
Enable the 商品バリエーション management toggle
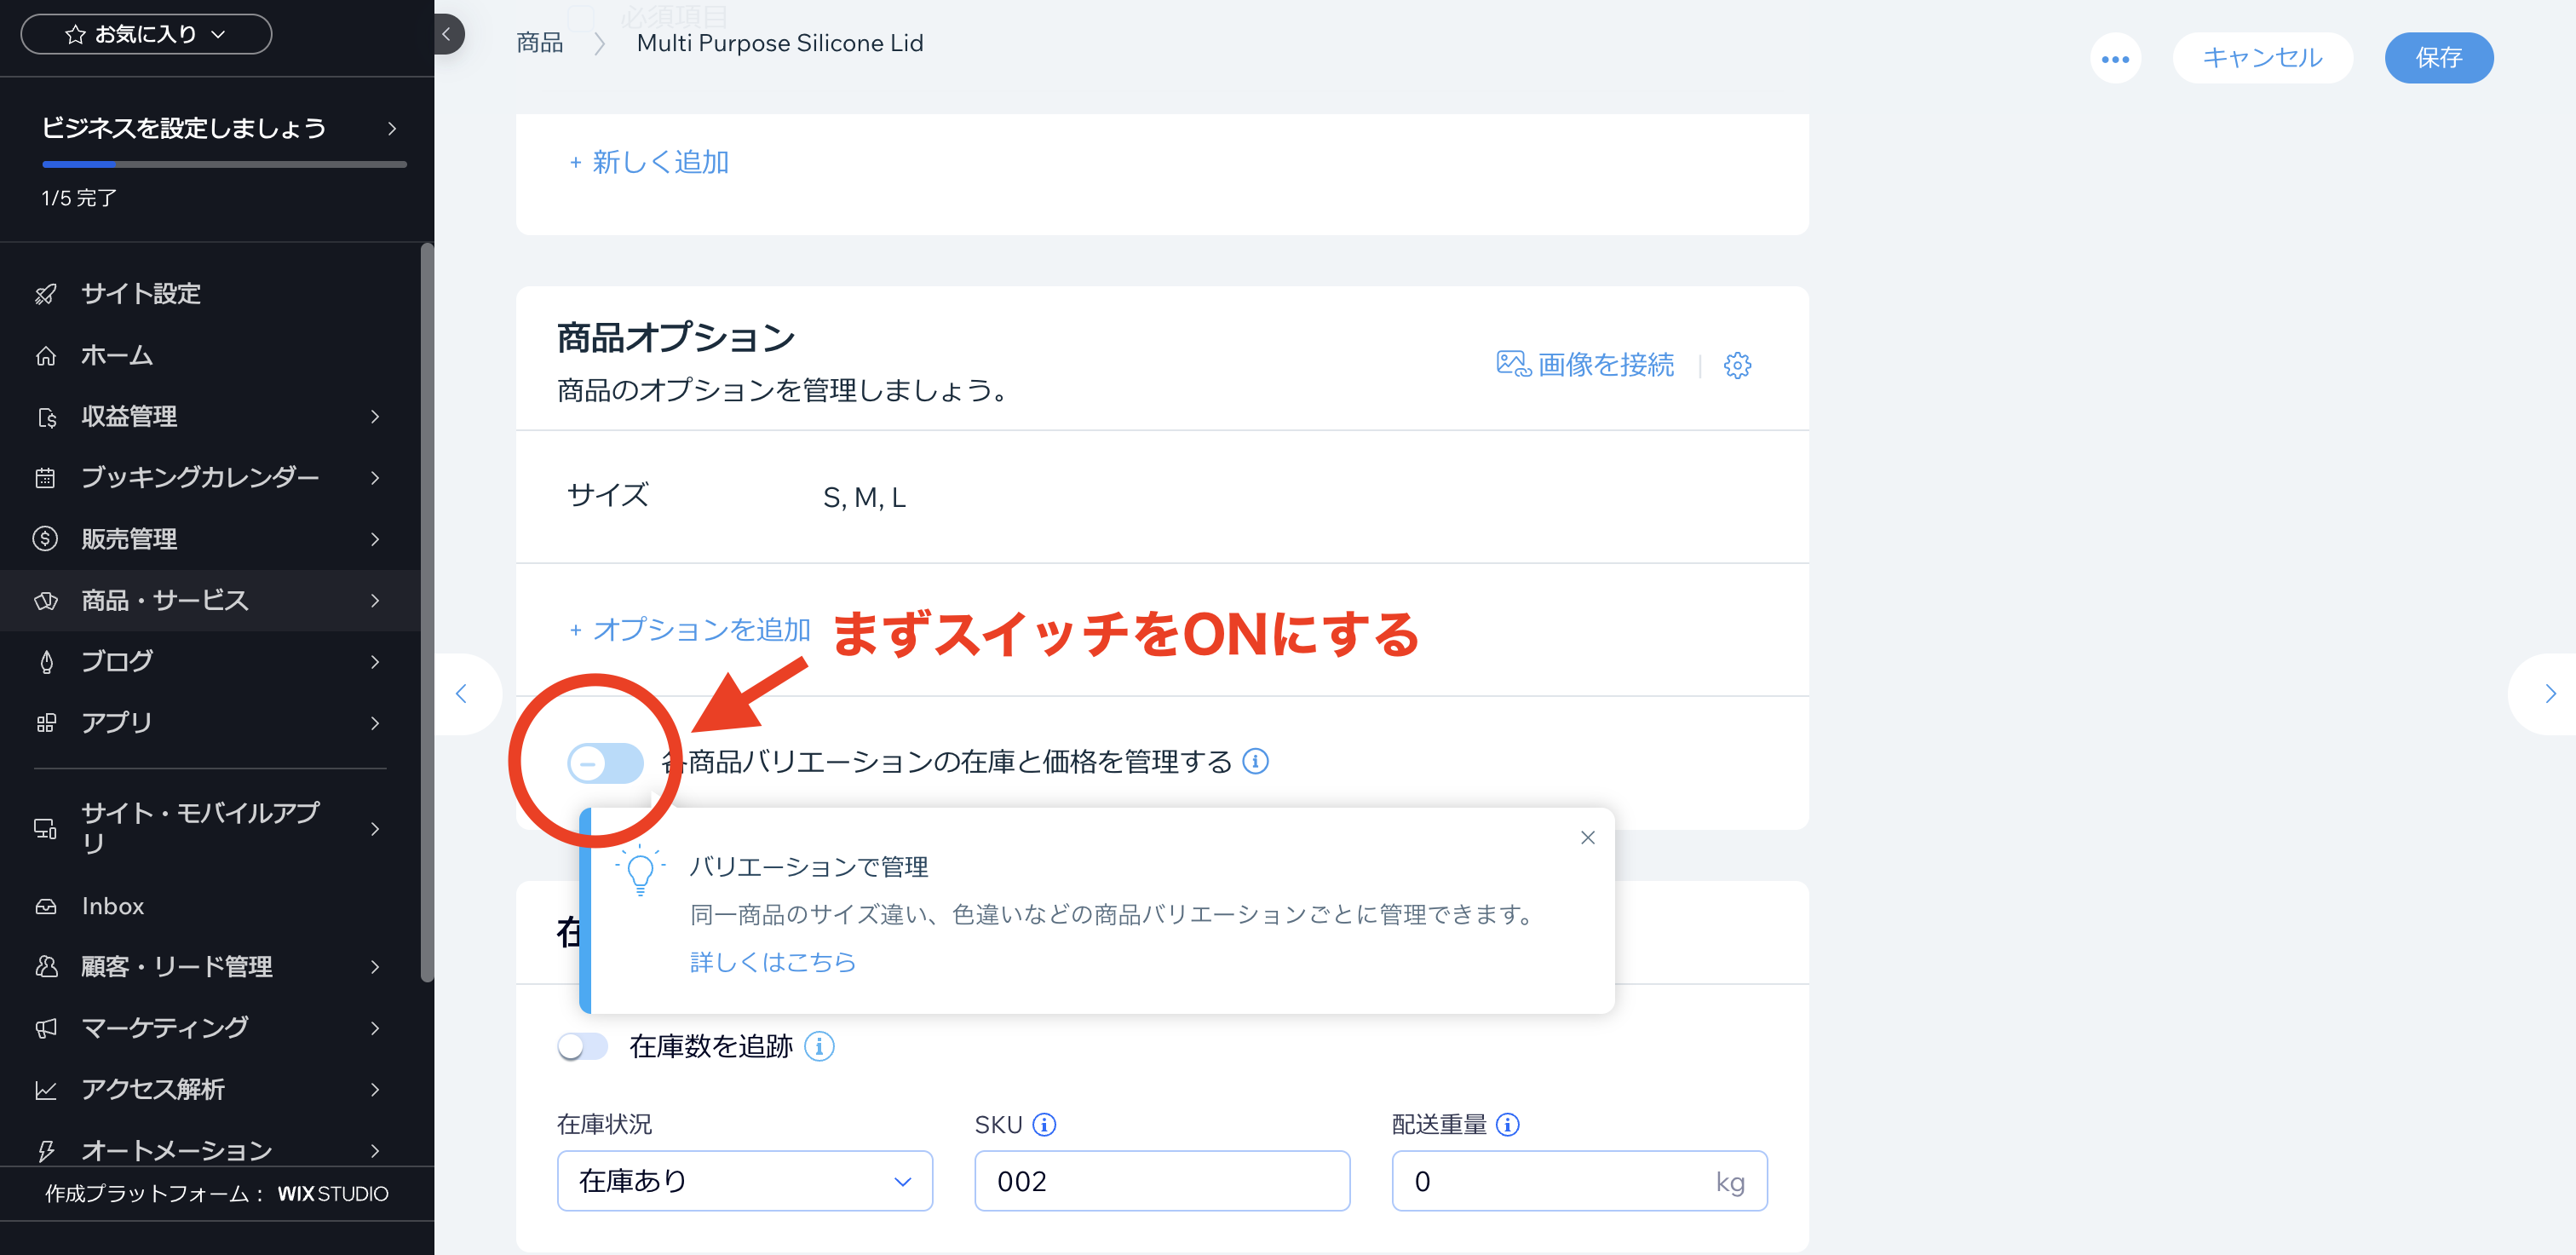(605, 762)
